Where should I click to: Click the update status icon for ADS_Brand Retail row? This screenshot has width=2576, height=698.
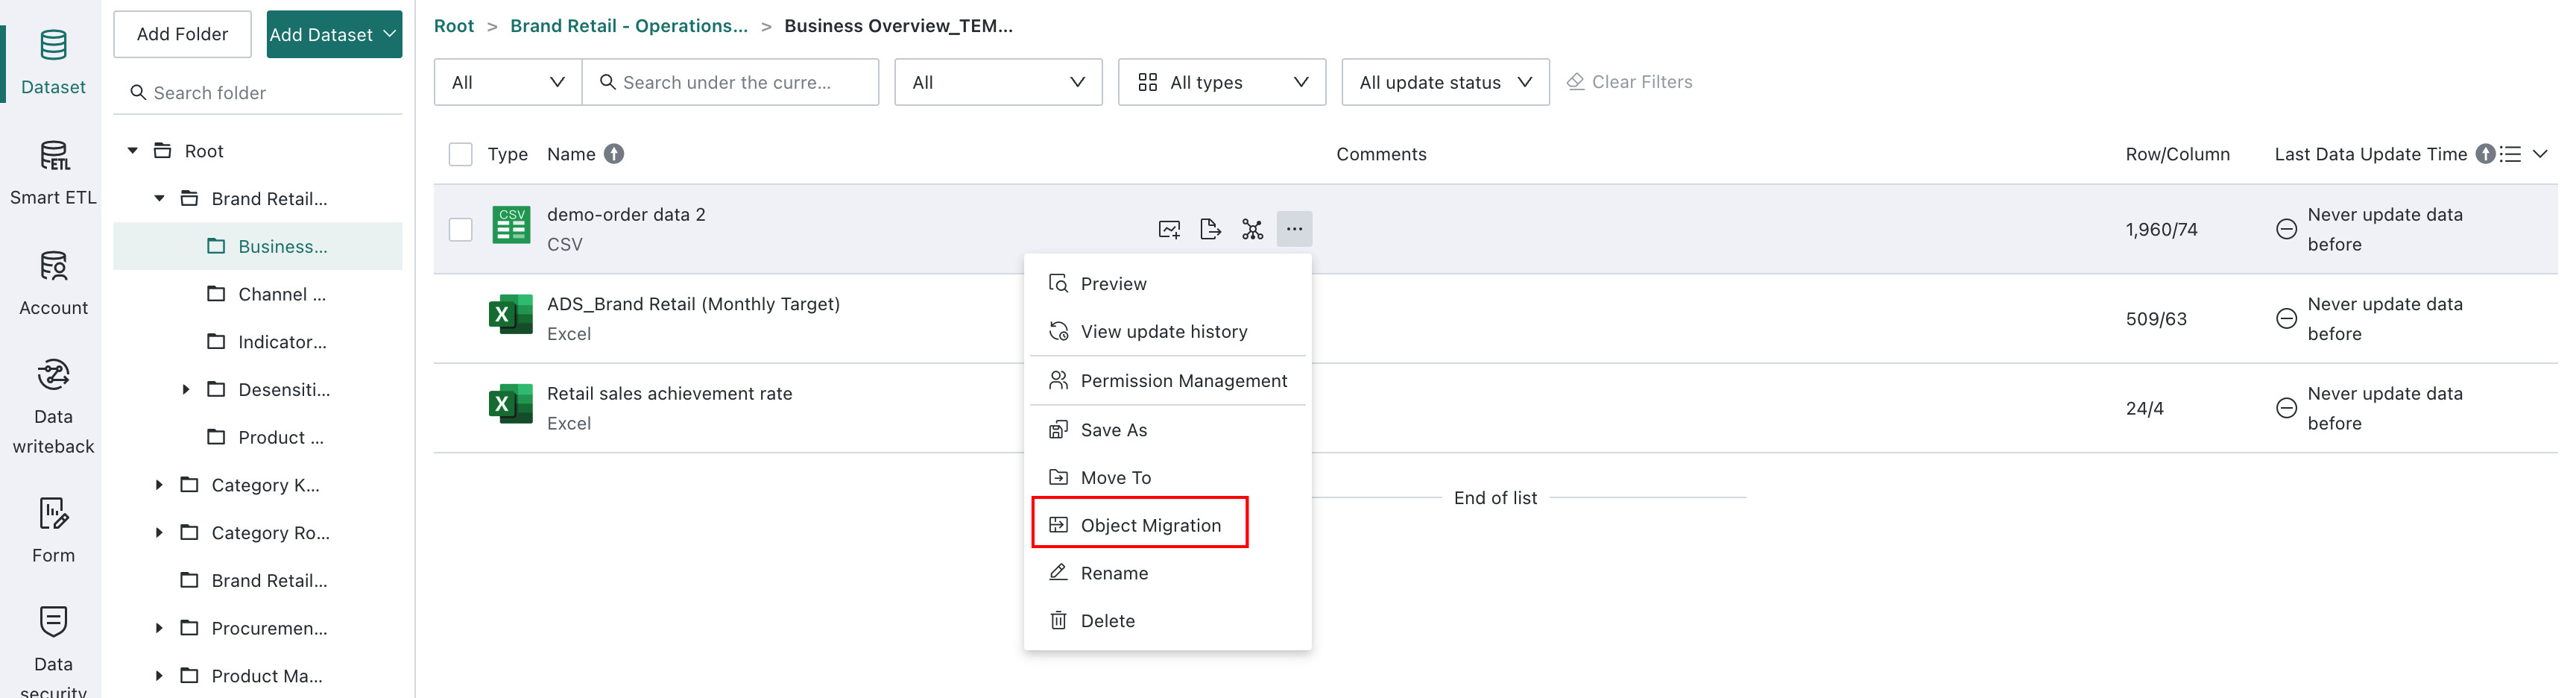(x=2286, y=318)
